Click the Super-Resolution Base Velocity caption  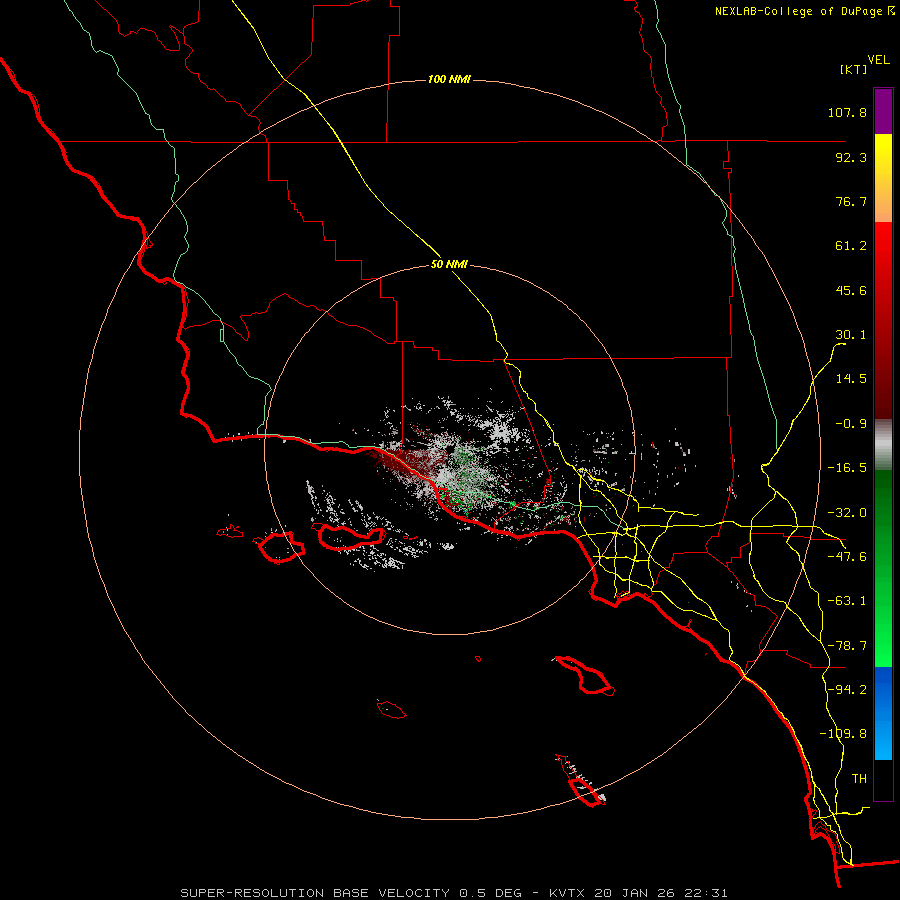click(x=454, y=893)
